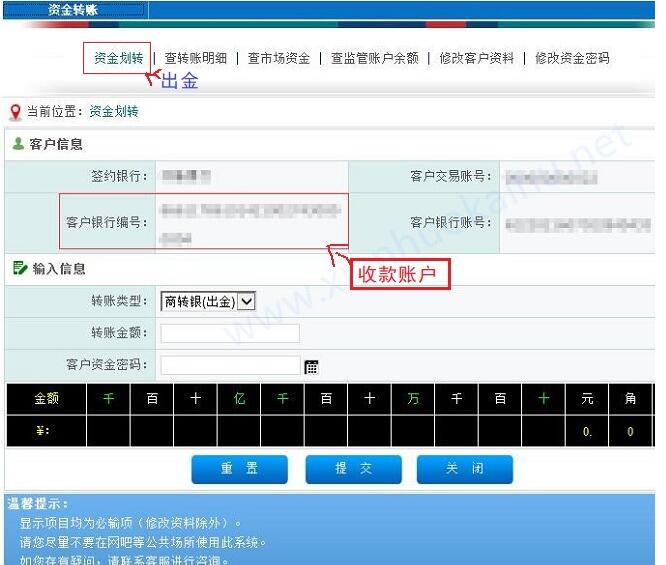
Task: Click the 签约银行 label
Action: click(x=119, y=176)
